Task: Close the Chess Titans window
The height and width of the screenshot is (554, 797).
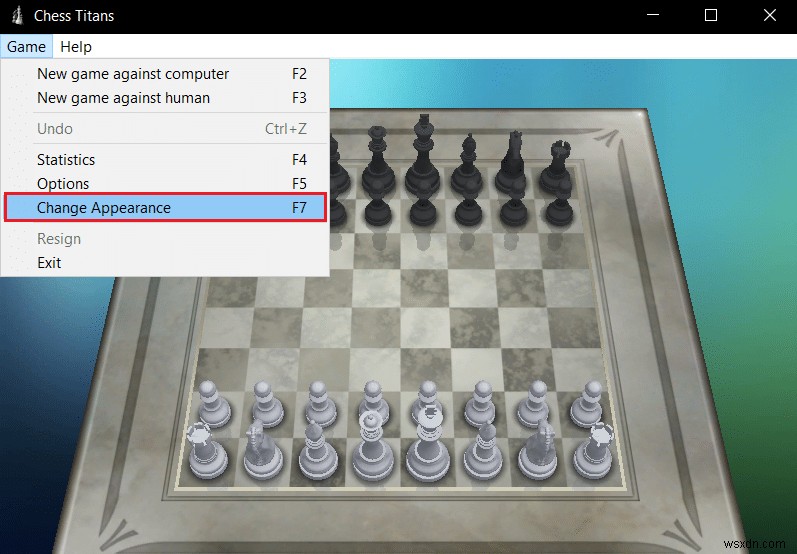Action: tap(770, 15)
